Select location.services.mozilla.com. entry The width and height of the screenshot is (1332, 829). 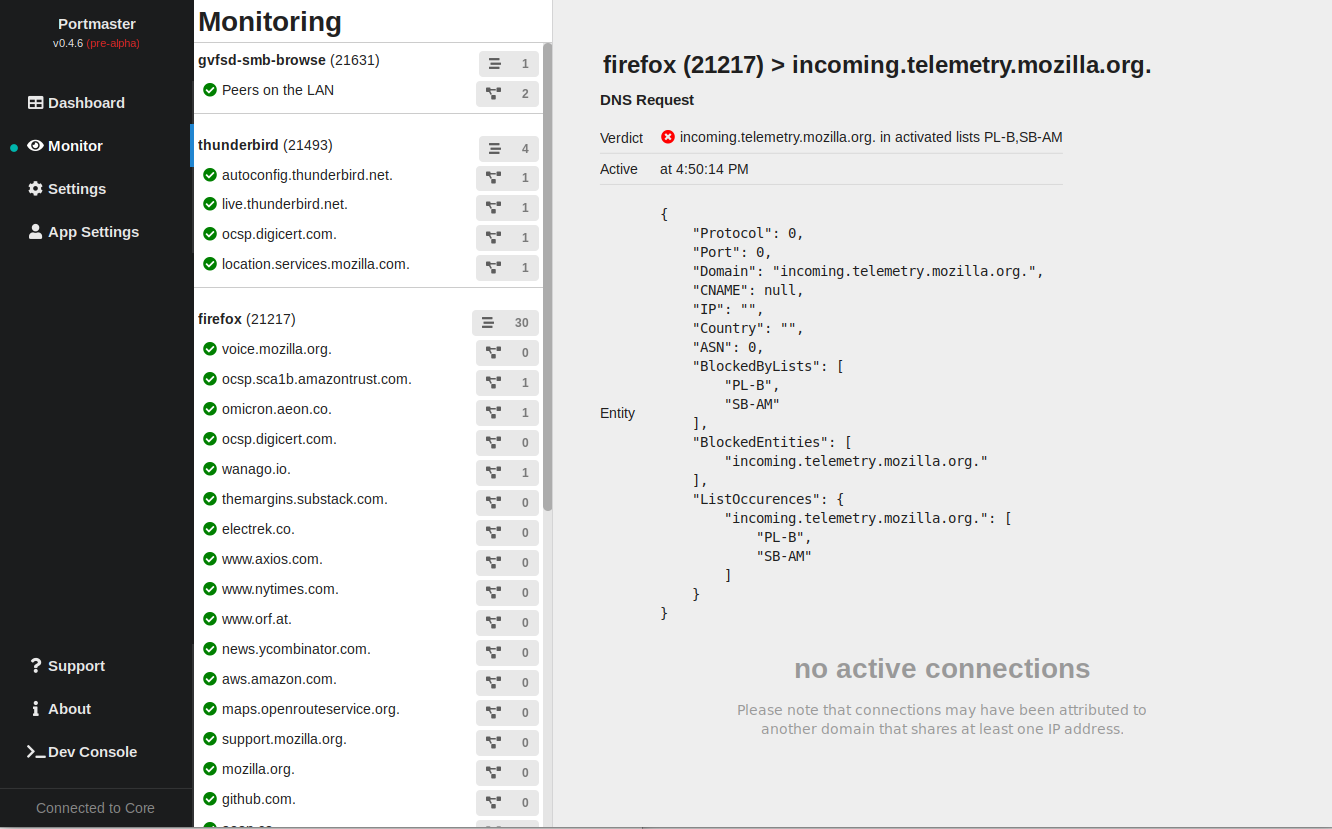pos(316,264)
